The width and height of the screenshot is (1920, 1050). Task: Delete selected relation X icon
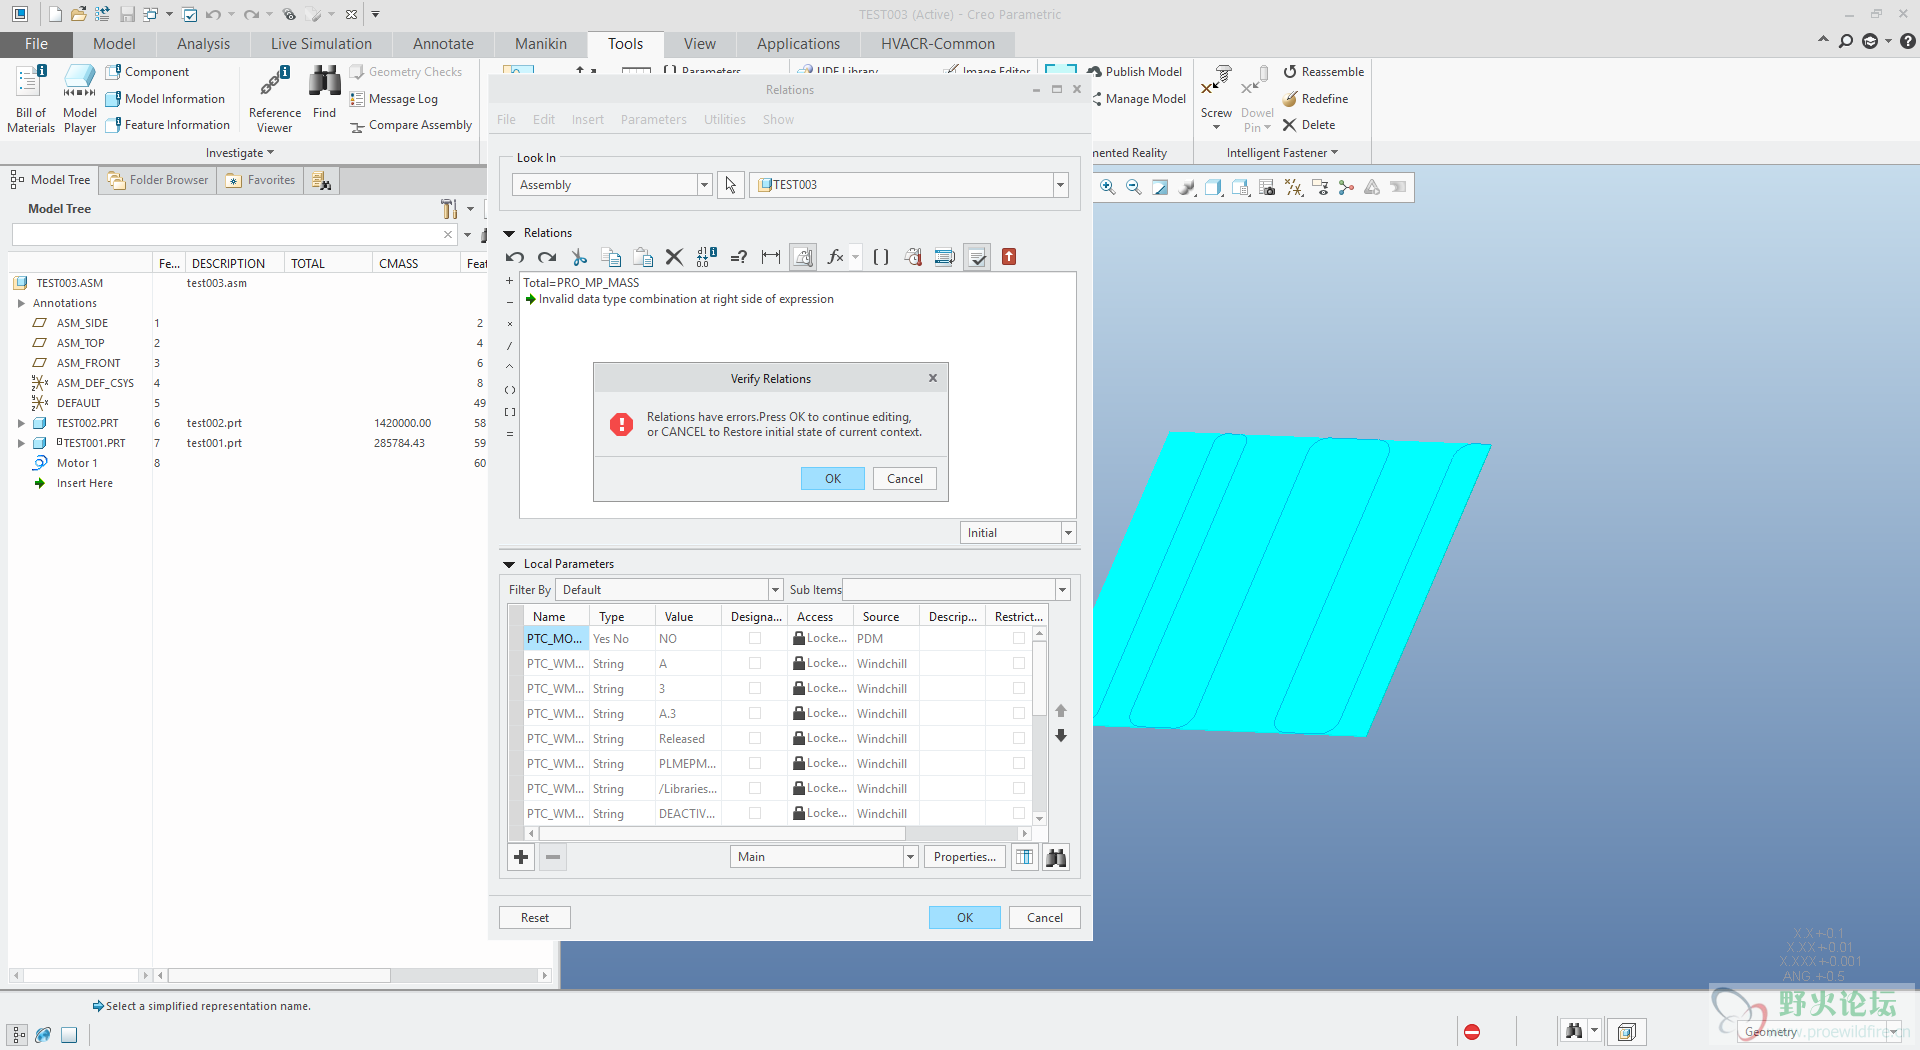(x=675, y=258)
